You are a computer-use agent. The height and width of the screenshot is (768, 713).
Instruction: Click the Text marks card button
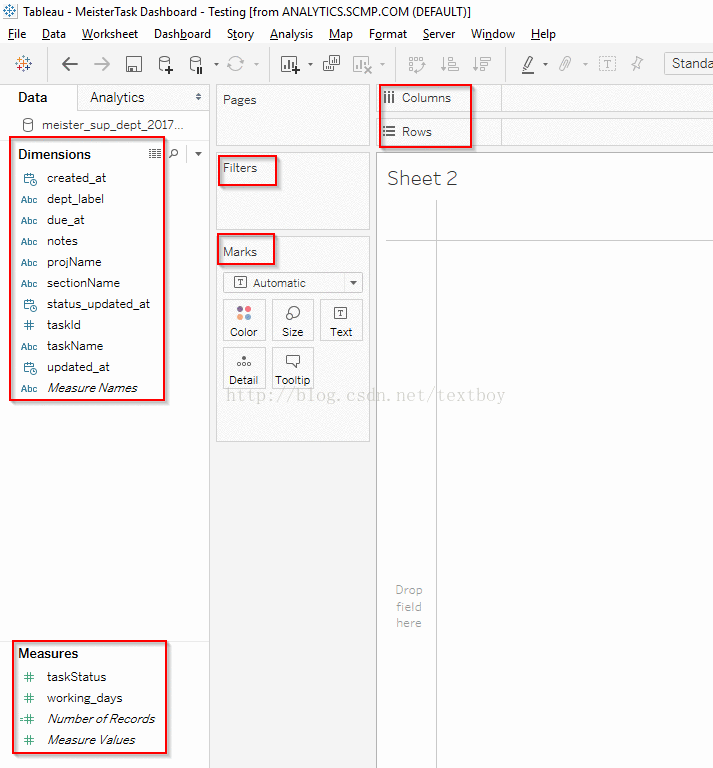tap(341, 320)
